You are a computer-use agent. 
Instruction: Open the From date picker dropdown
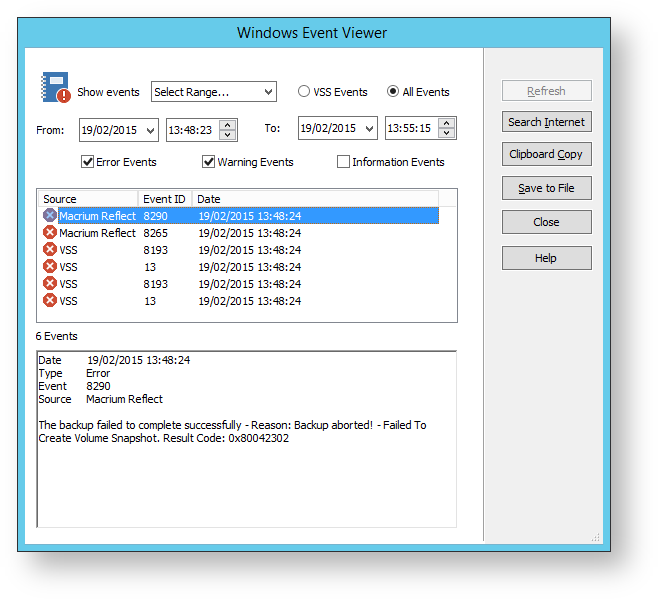point(150,130)
